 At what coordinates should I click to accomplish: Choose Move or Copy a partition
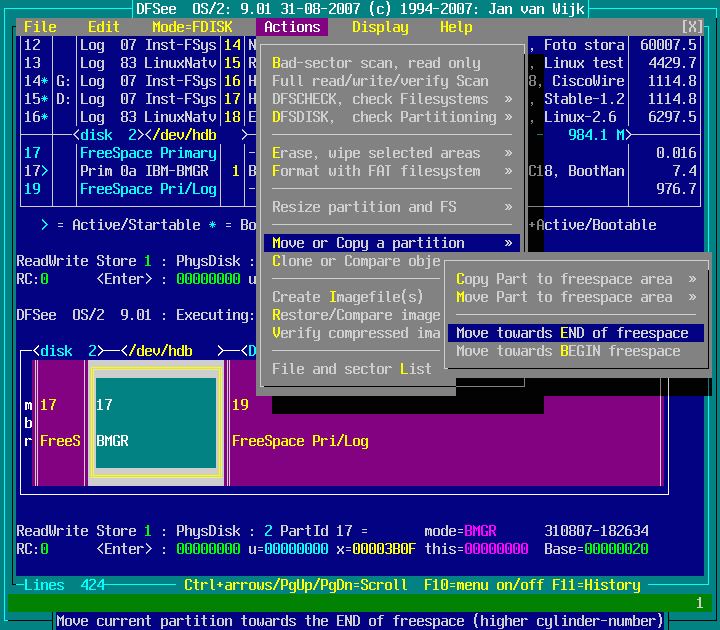click(390, 243)
